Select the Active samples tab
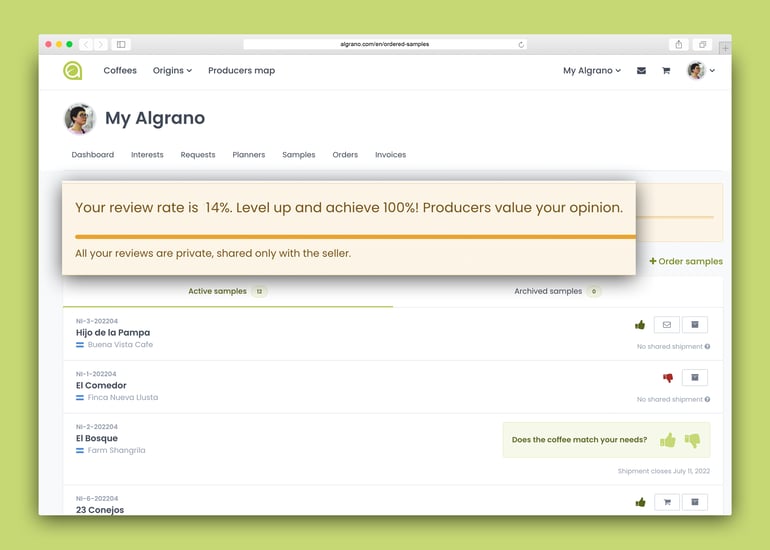The height and width of the screenshot is (550, 770). pos(228,291)
